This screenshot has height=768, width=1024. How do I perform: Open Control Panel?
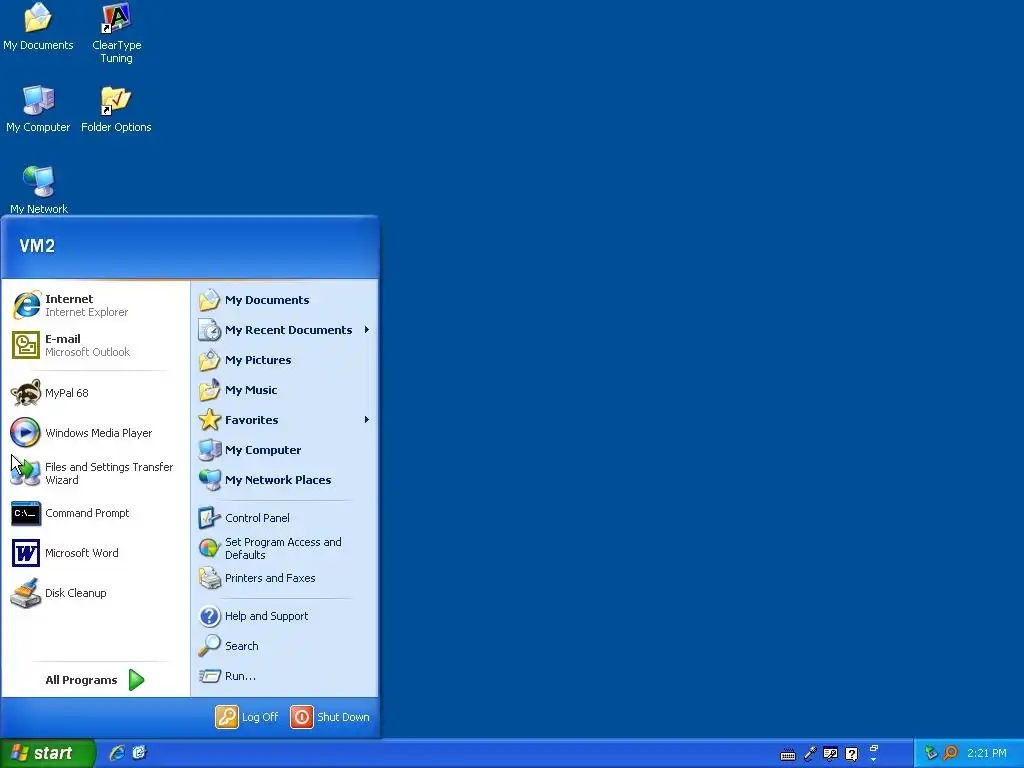tap(285, 518)
